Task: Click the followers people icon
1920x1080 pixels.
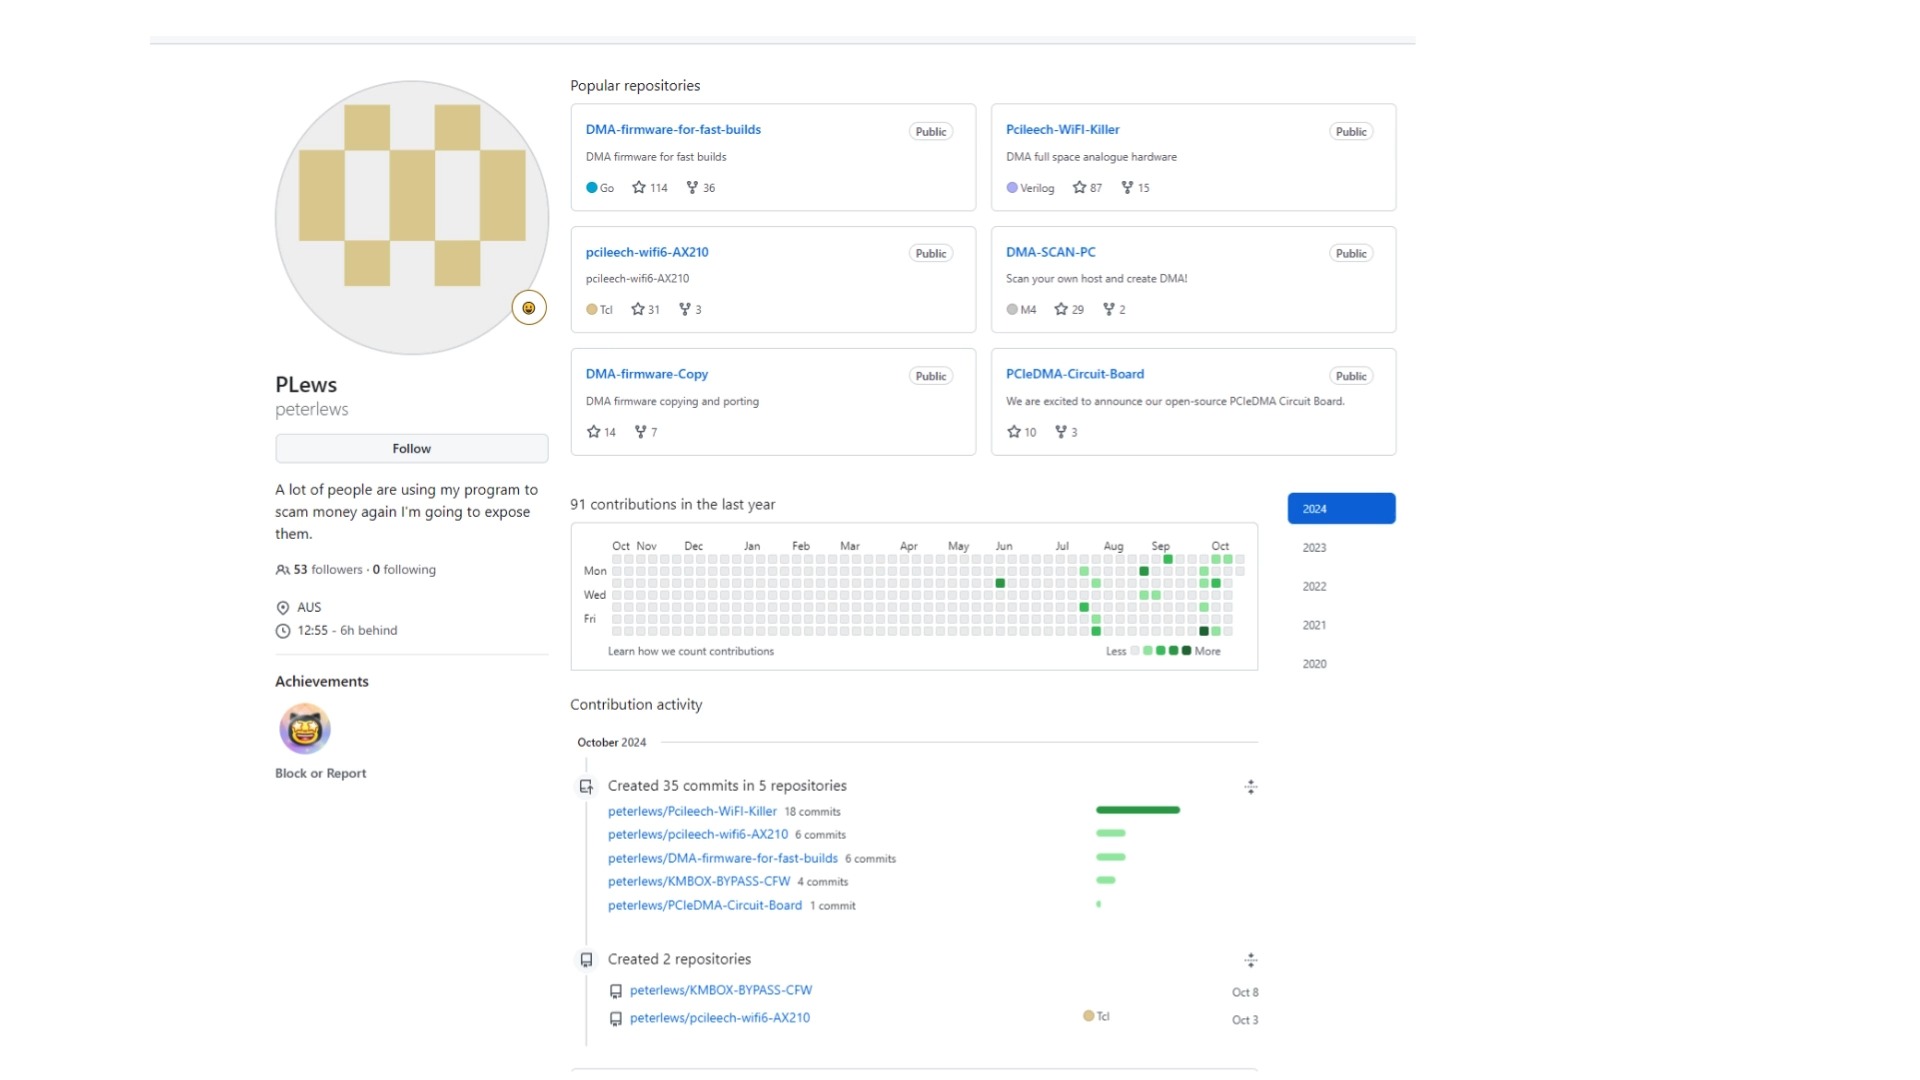Action: [x=283, y=570]
